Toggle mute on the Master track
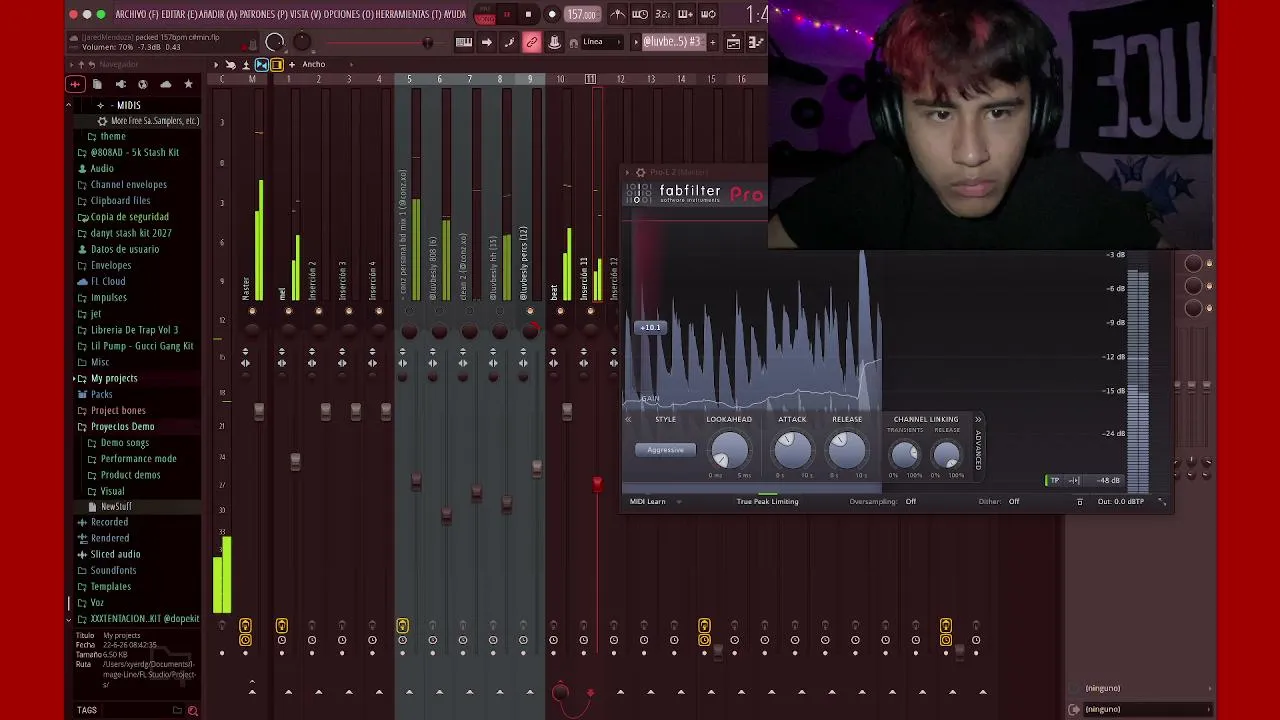The height and width of the screenshot is (720, 1280). (x=252, y=311)
